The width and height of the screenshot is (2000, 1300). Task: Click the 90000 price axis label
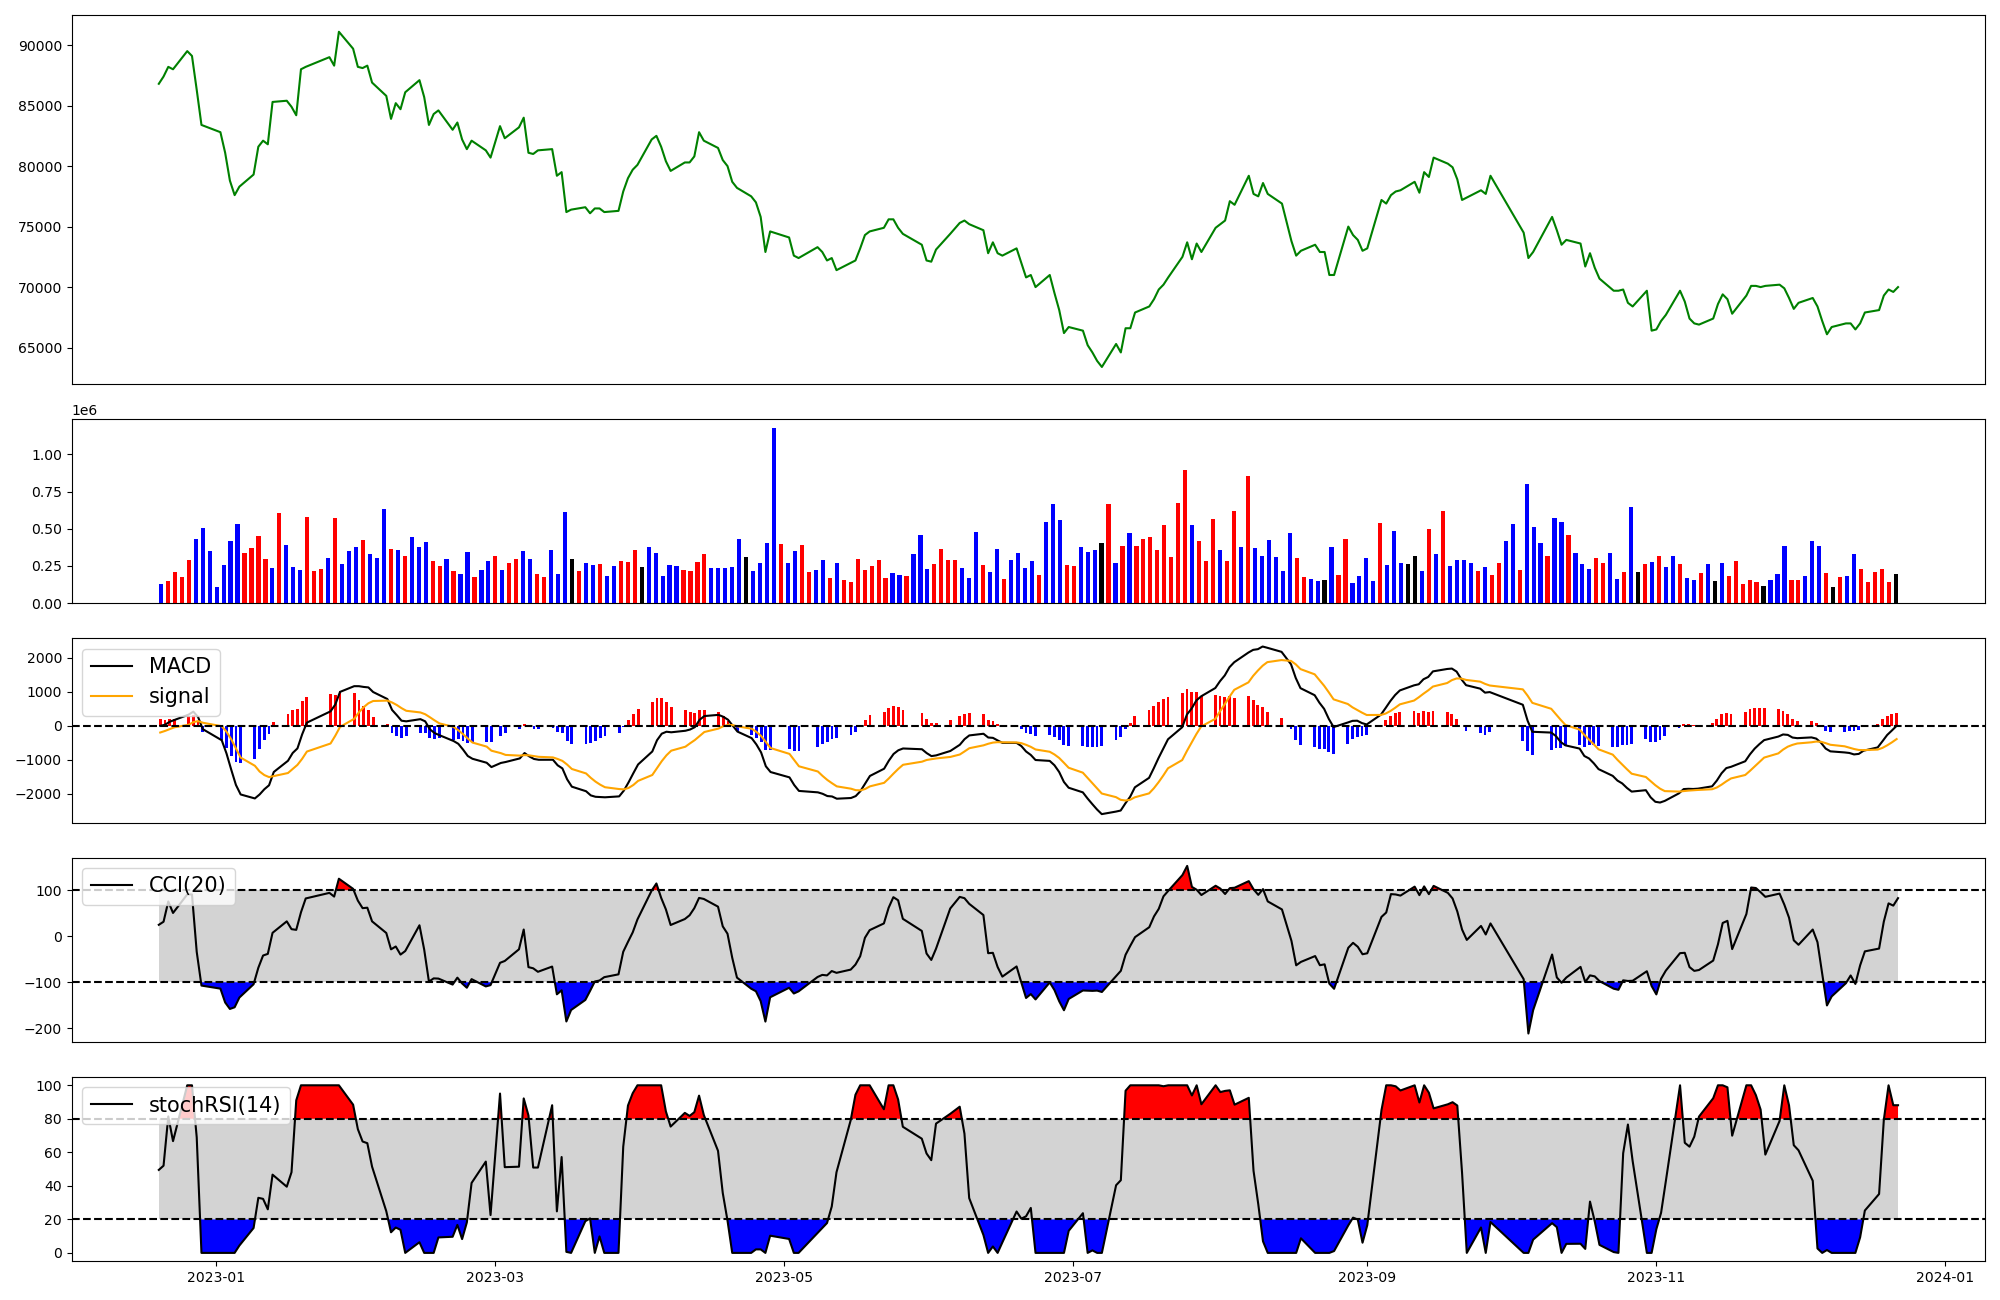pos(40,46)
